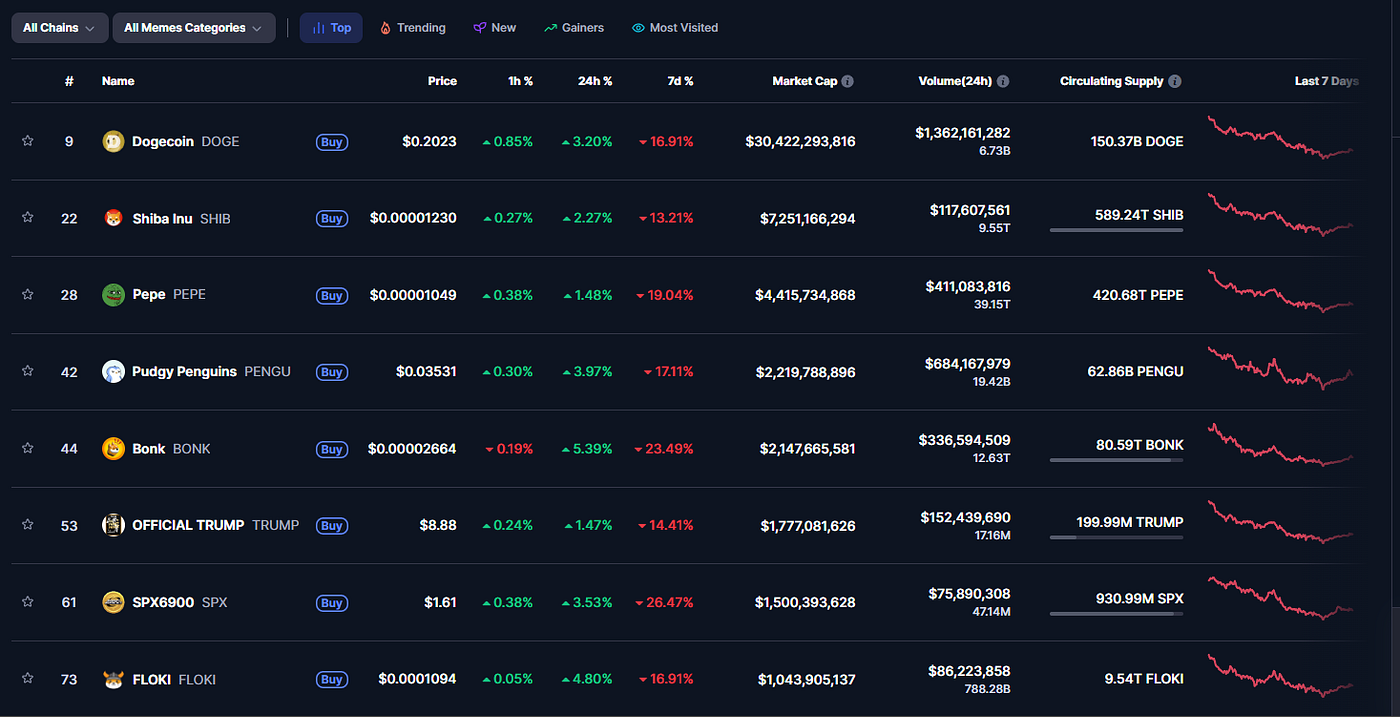Click Shiba Inu 24h volume $117,607,561
This screenshot has width=1400, height=717.
(x=968, y=210)
